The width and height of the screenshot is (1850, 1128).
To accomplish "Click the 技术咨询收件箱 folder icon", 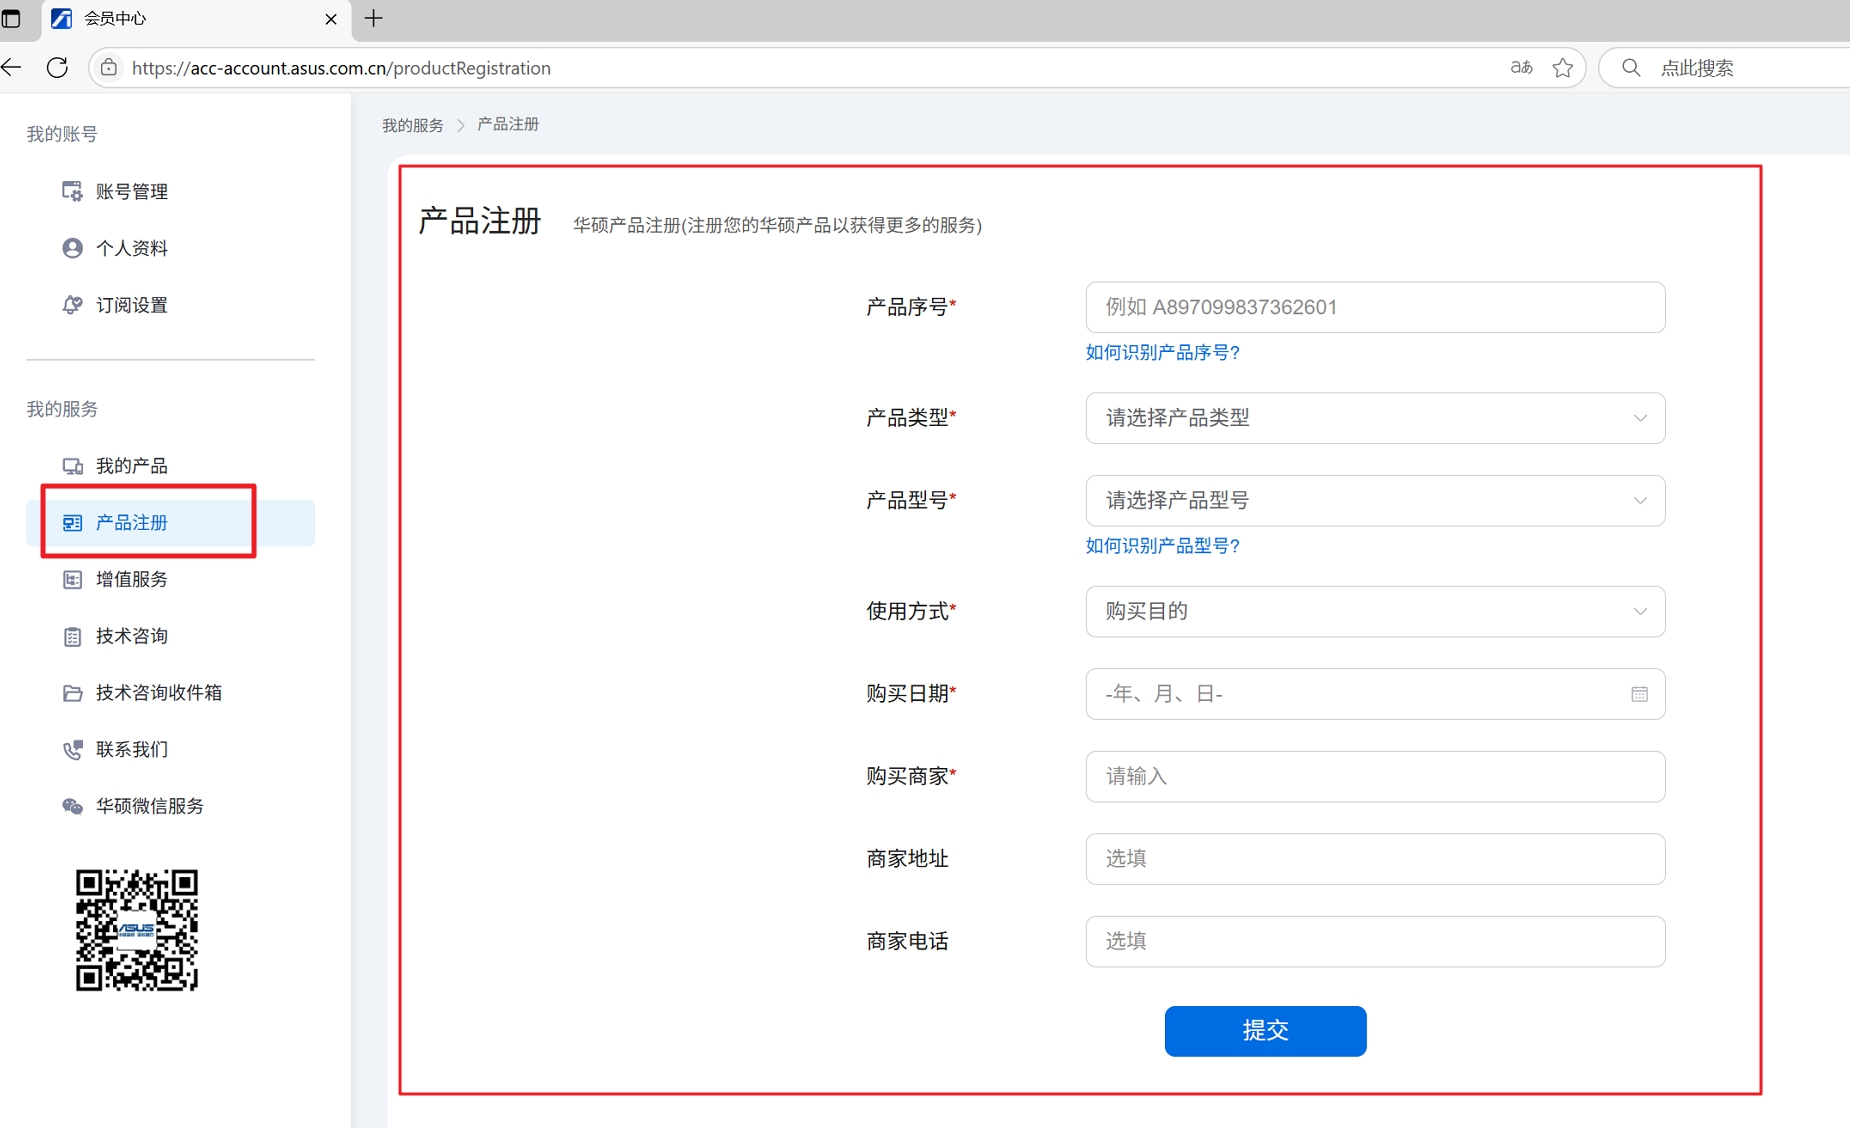I will click(72, 693).
